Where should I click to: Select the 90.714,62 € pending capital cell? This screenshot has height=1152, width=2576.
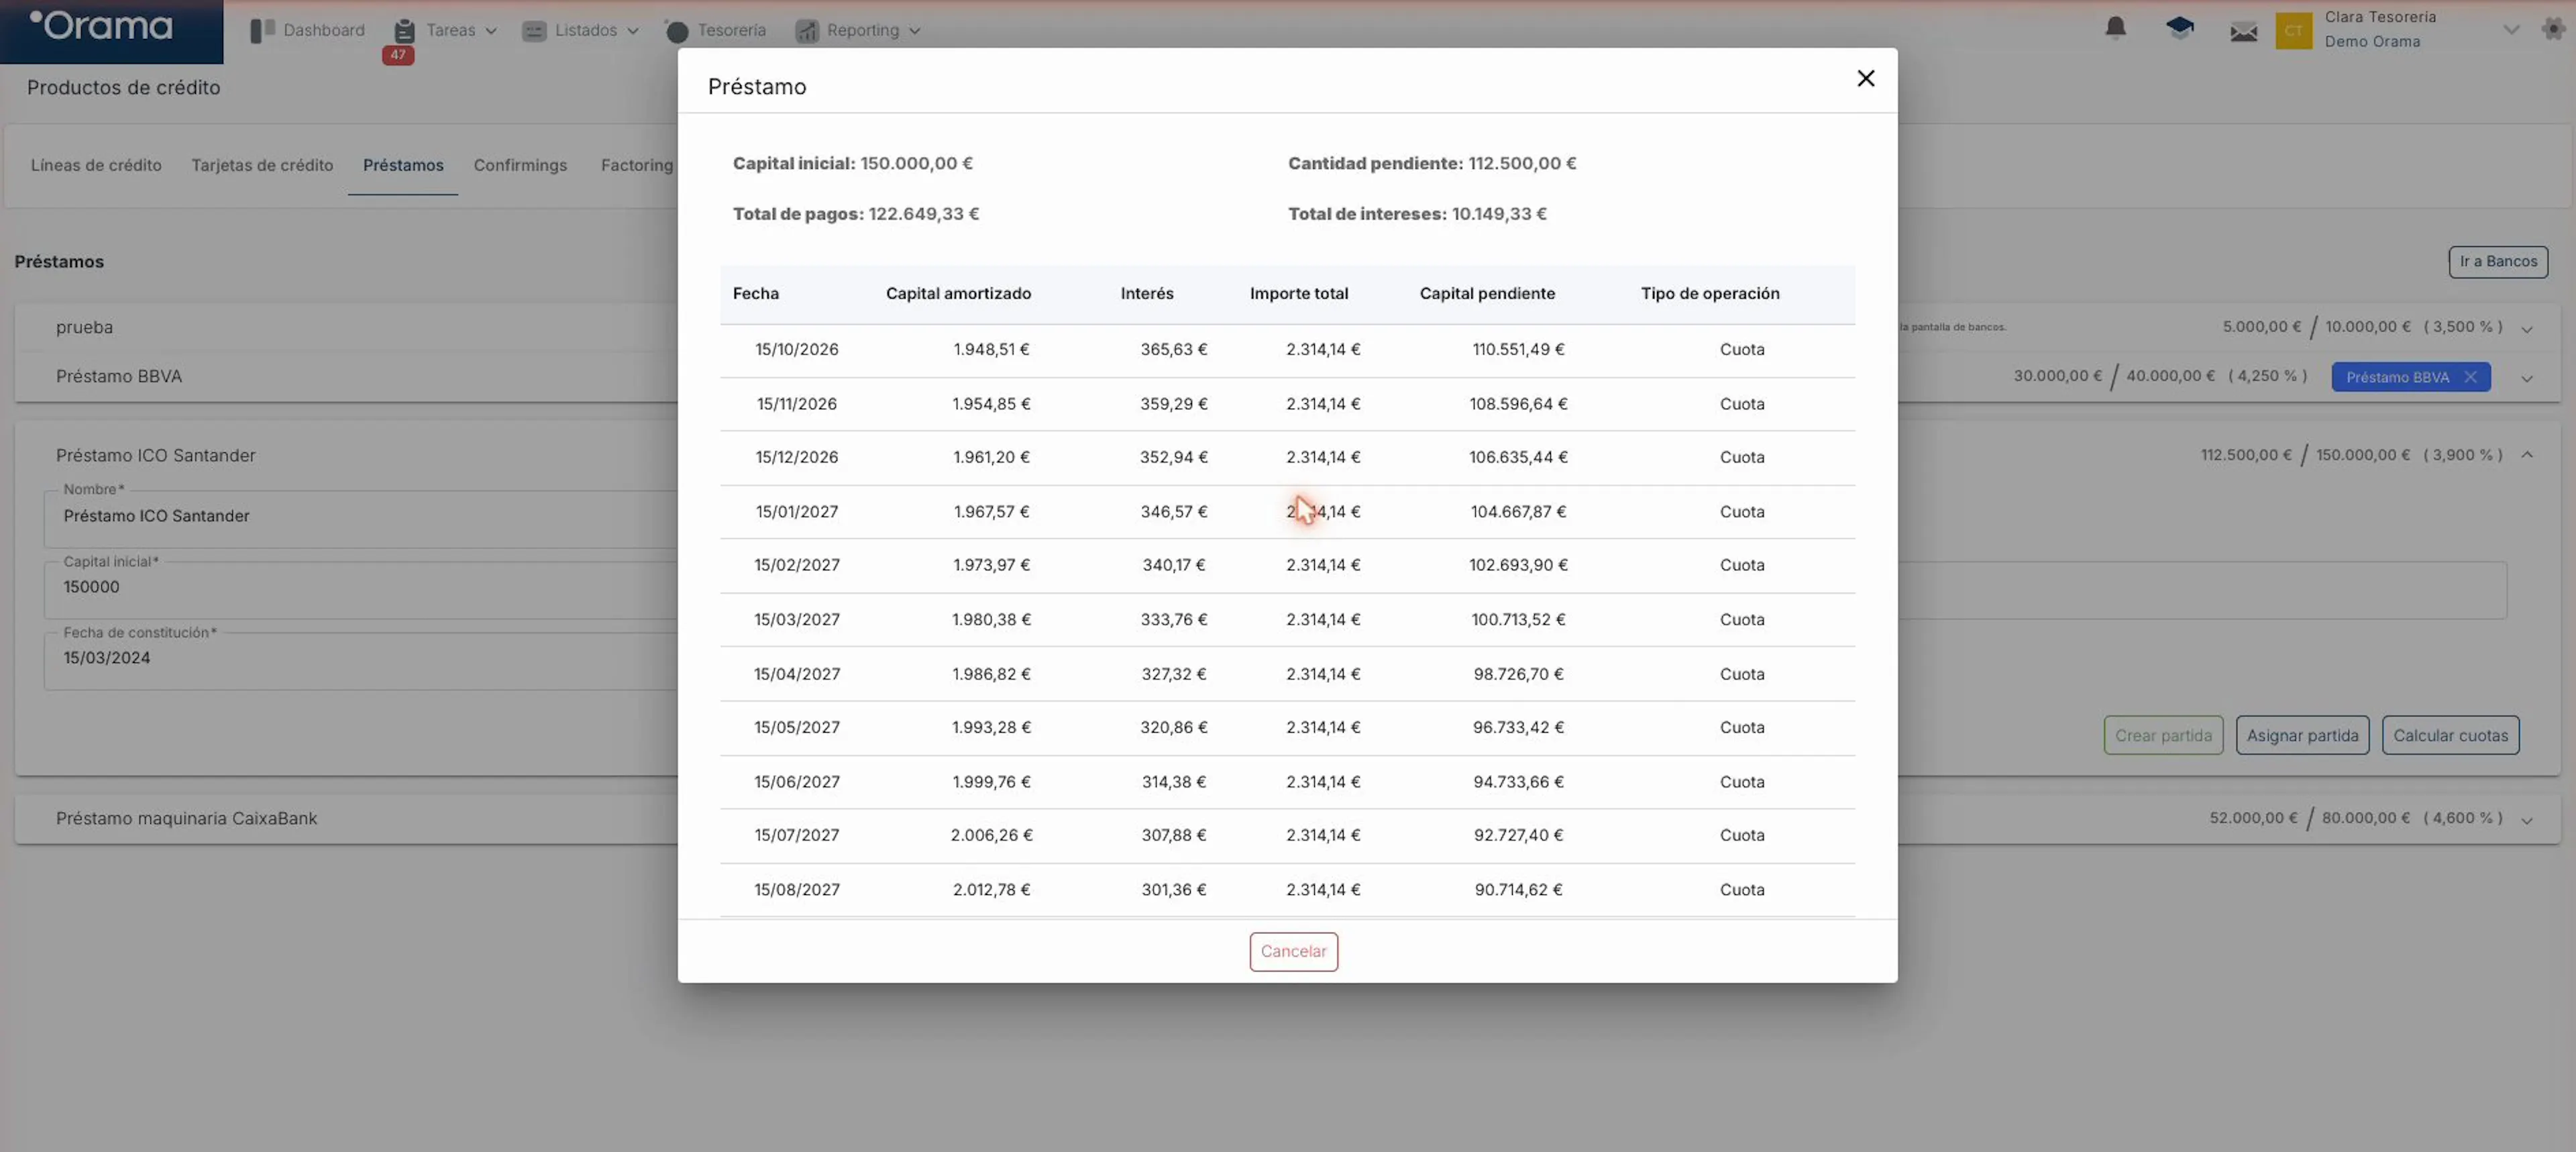[1518, 890]
